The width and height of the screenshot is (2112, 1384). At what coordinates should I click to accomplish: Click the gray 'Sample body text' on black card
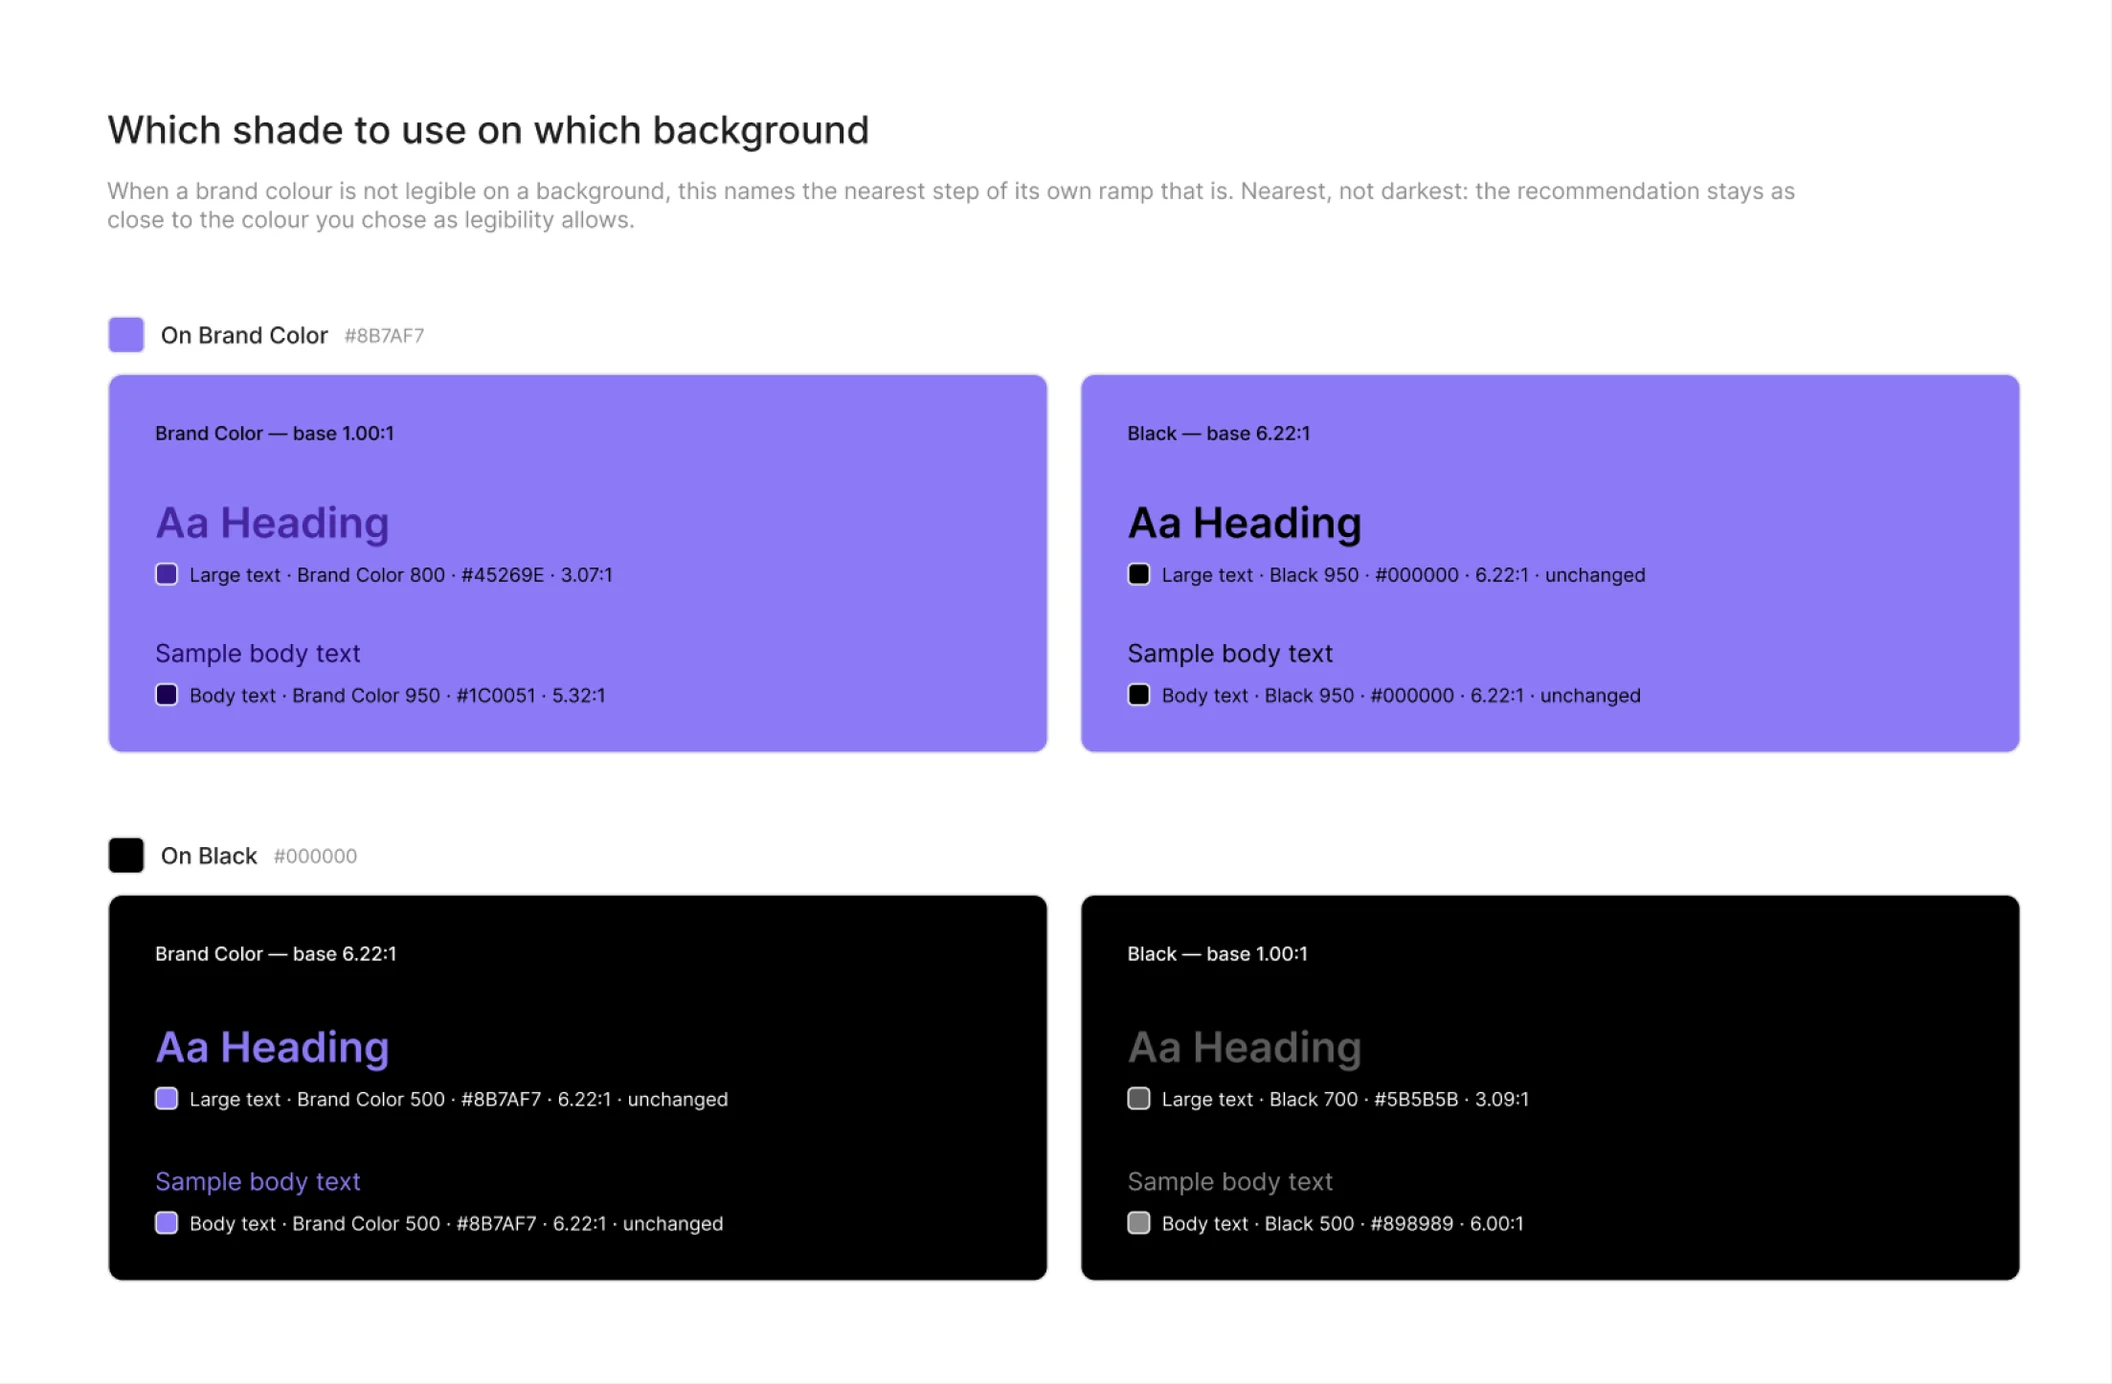[1230, 1181]
